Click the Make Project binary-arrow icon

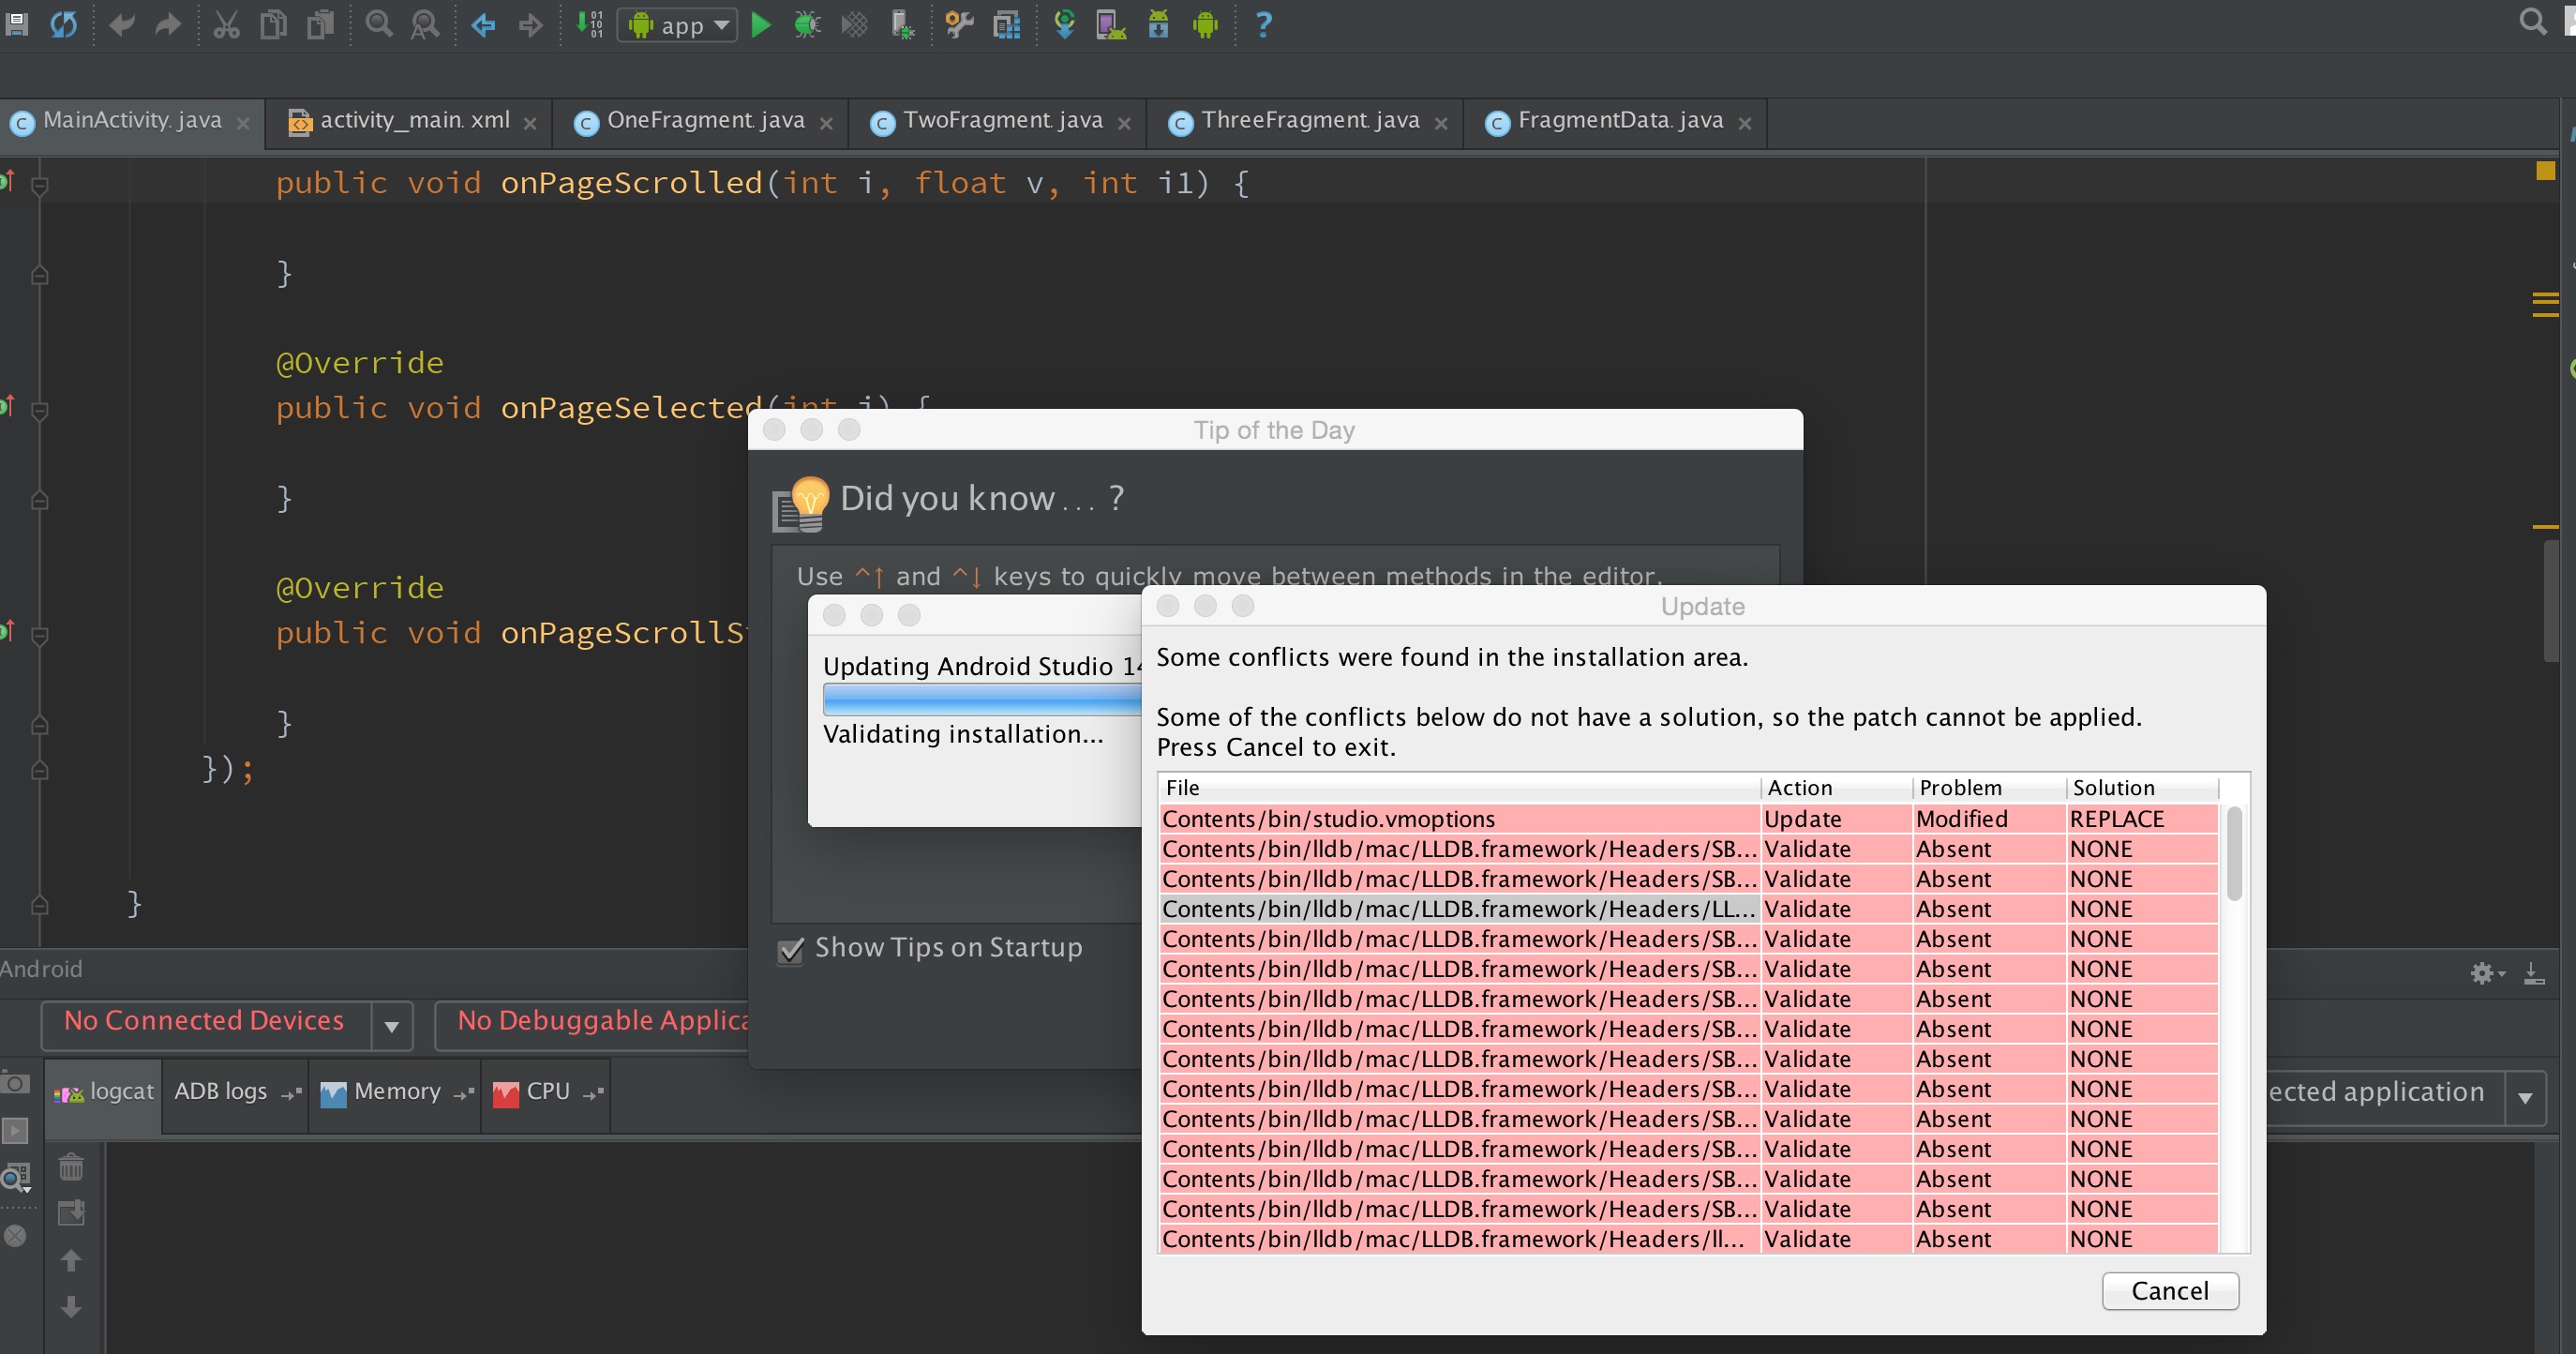pyautogui.click(x=590, y=24)
